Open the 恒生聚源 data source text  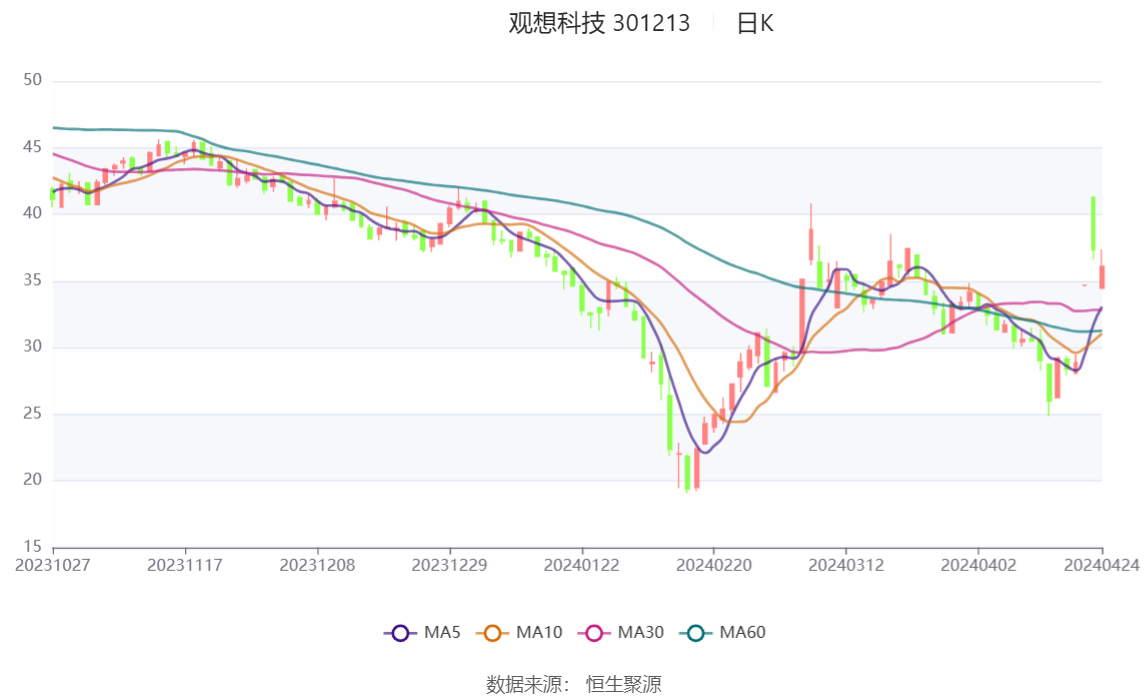click(623, 684)
